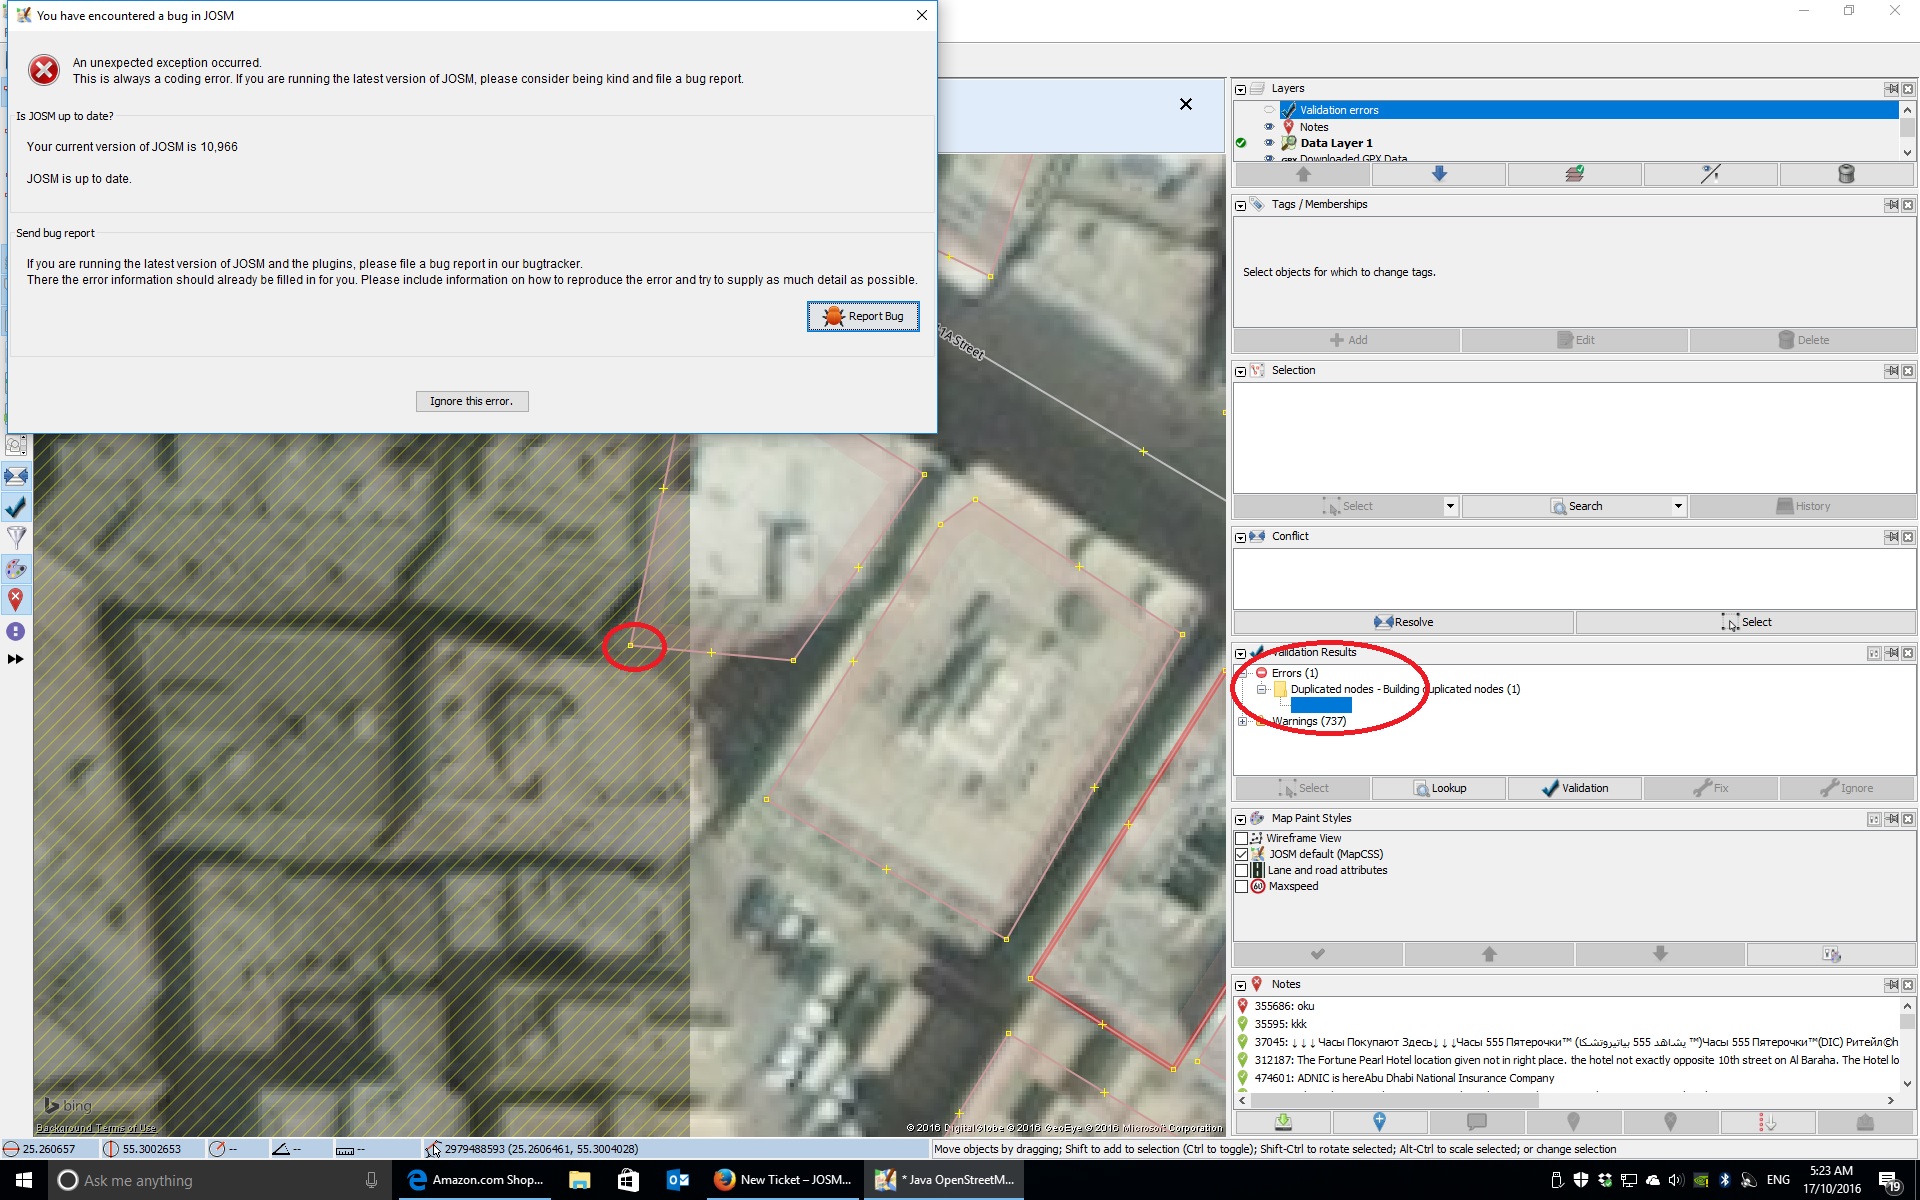Screen dimensions: 1920x1200
Task: Click the merge layer icon
Action: pyautogui.click(x=1574, y=175)
